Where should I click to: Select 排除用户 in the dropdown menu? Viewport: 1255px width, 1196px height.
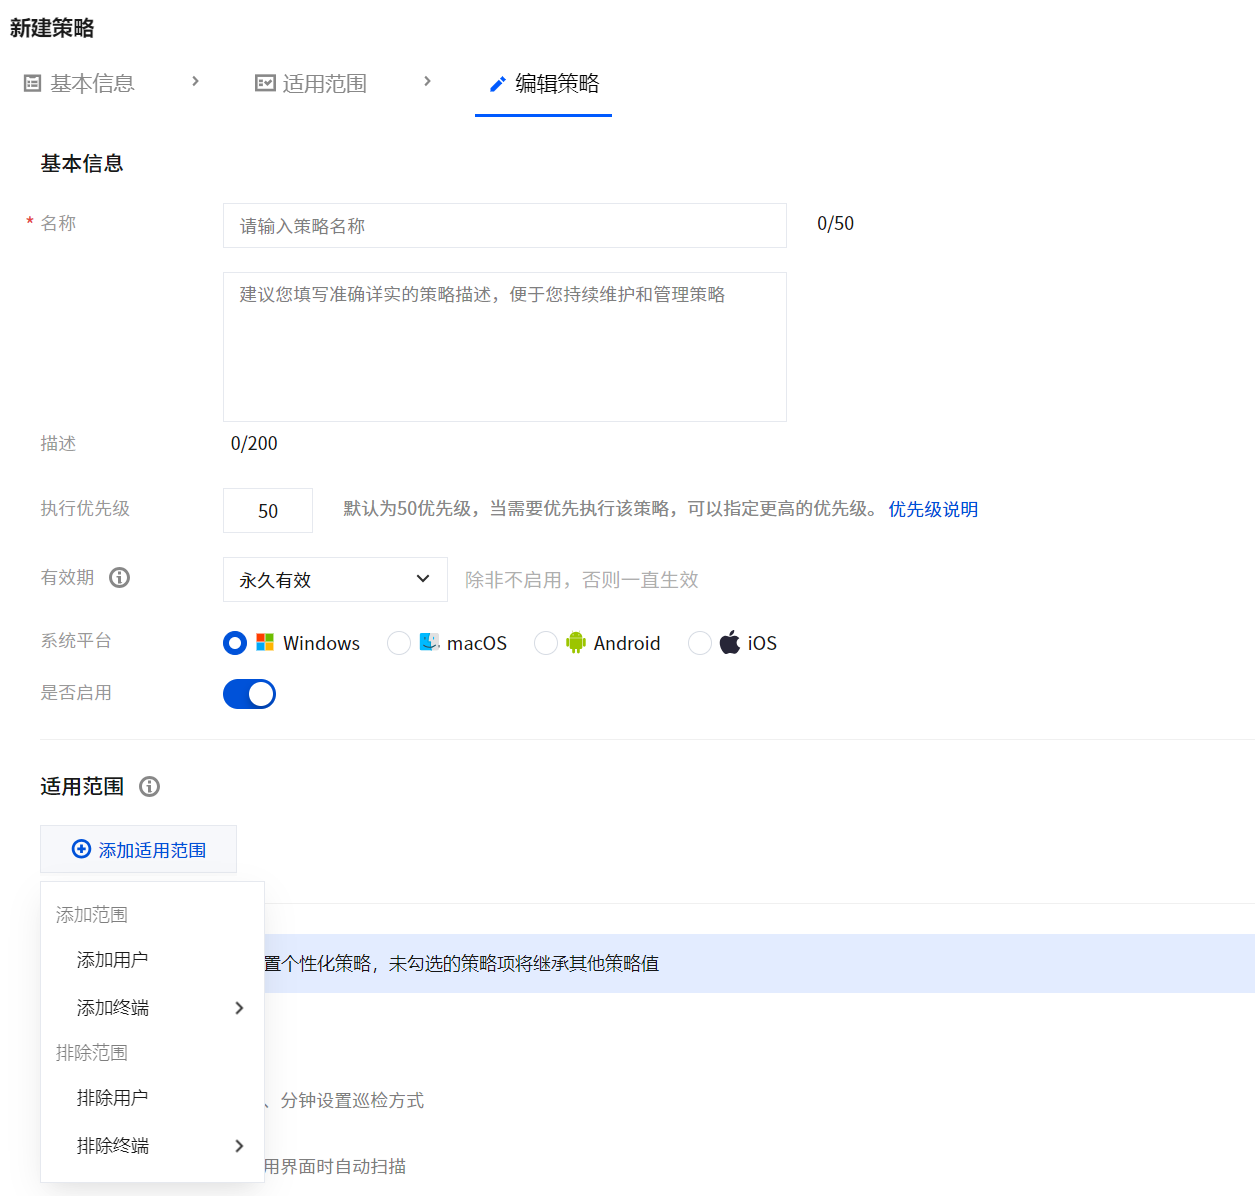113,1098
